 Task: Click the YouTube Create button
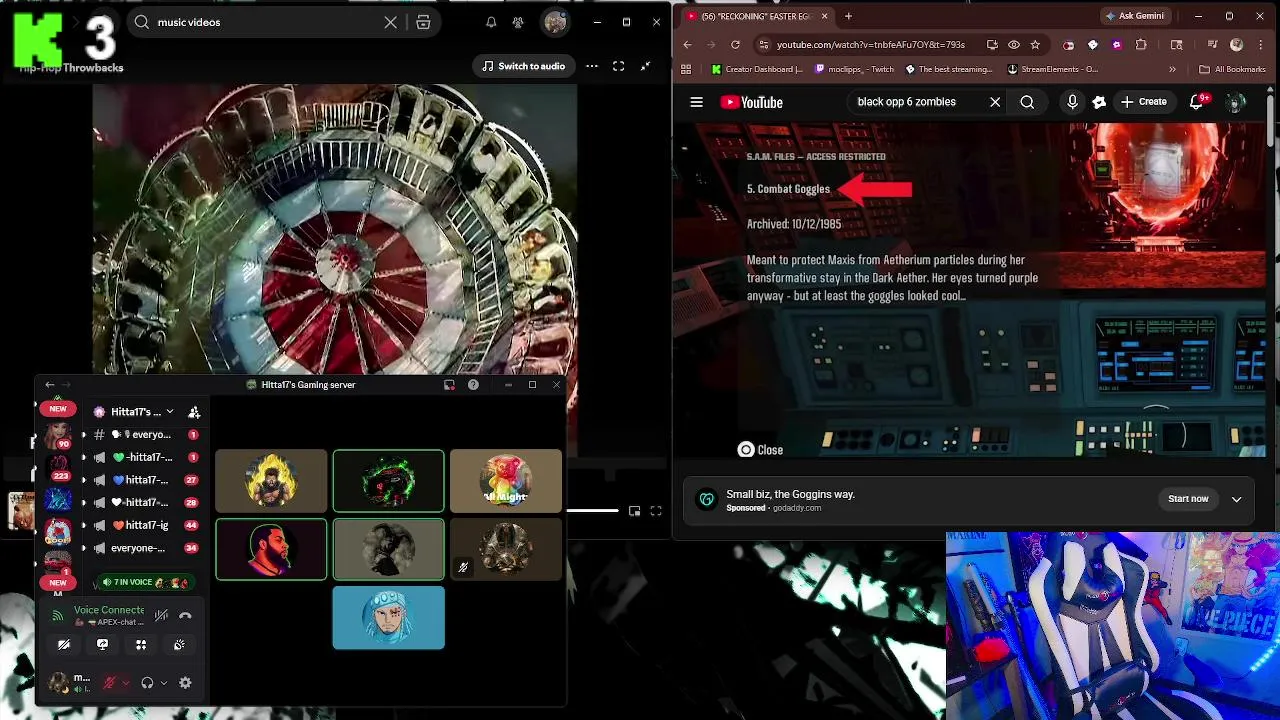point(1144,102)
